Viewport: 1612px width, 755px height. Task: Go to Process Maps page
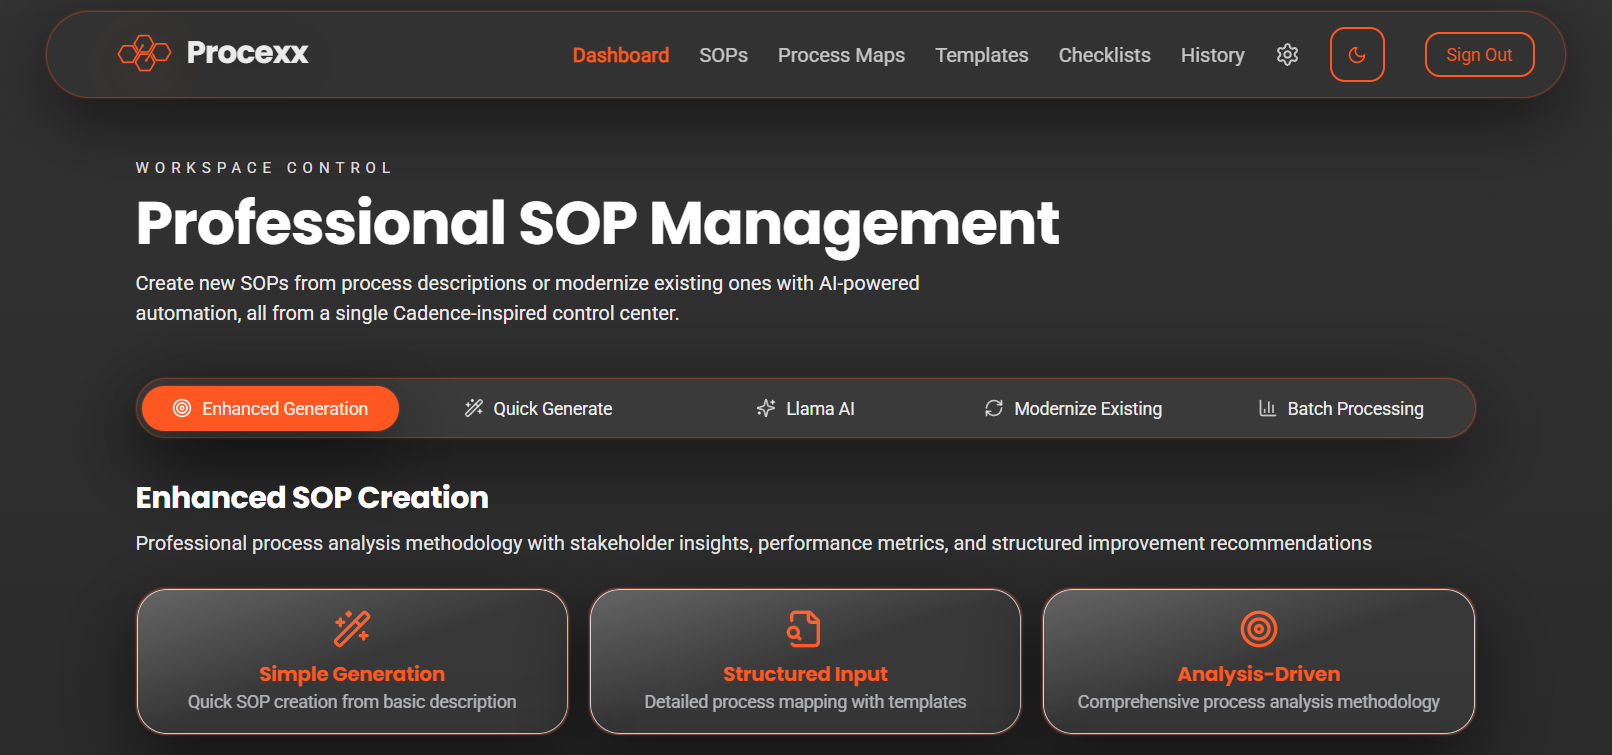[x=841, y=55]
